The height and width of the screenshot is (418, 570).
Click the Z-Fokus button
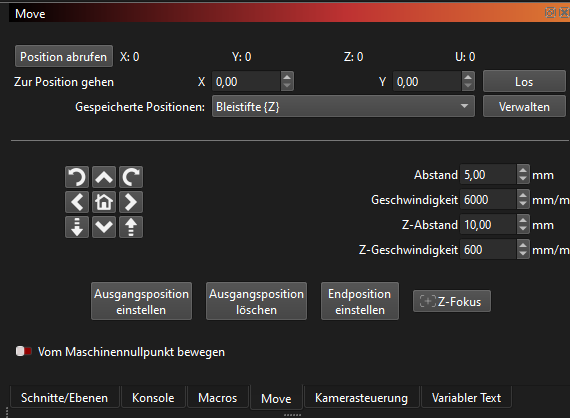point(451,301)
